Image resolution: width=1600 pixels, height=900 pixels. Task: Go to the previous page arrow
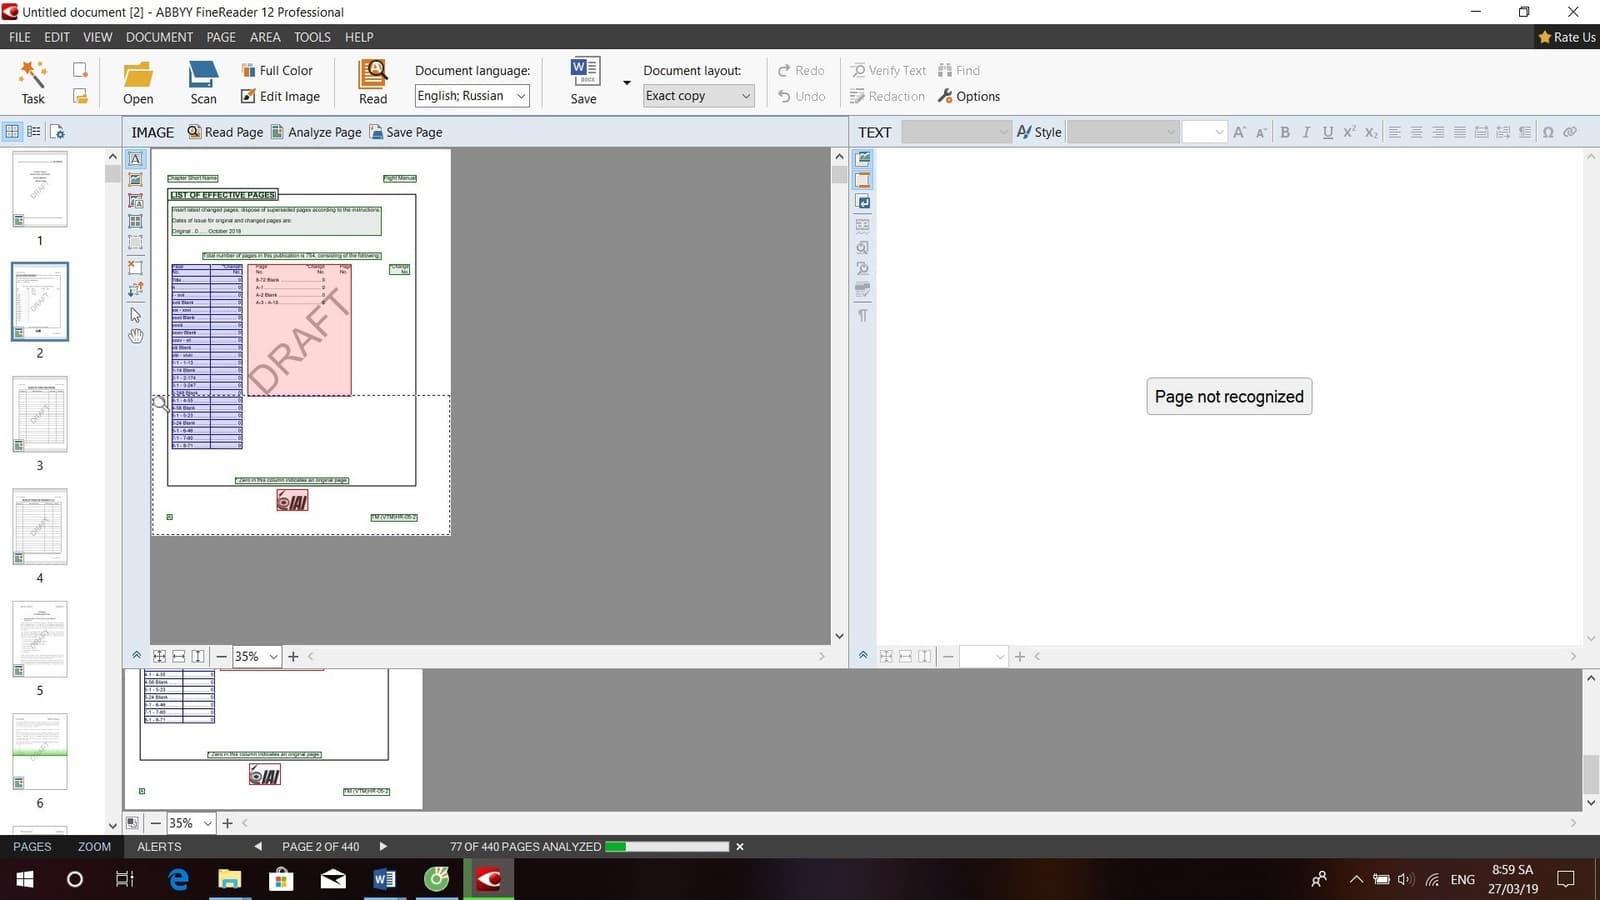(x=258, y=847)
